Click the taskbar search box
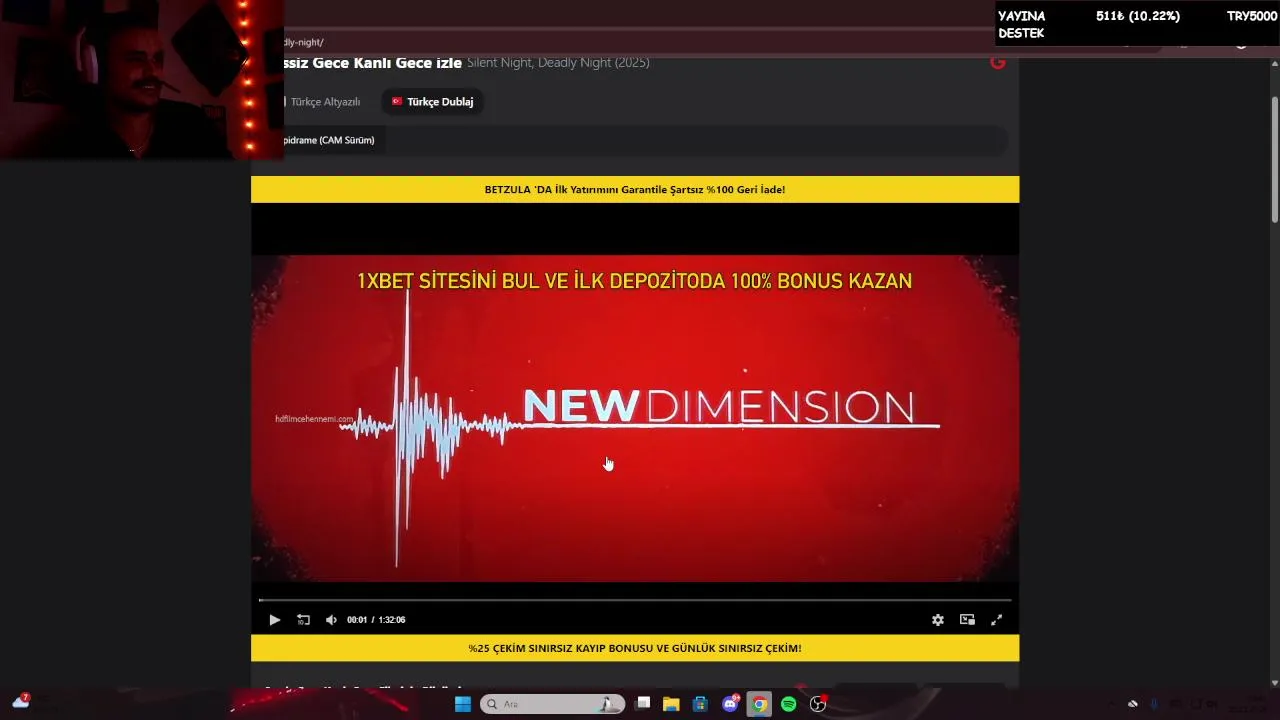Viewport: 1280px width, 720px height. coord(552,704)
